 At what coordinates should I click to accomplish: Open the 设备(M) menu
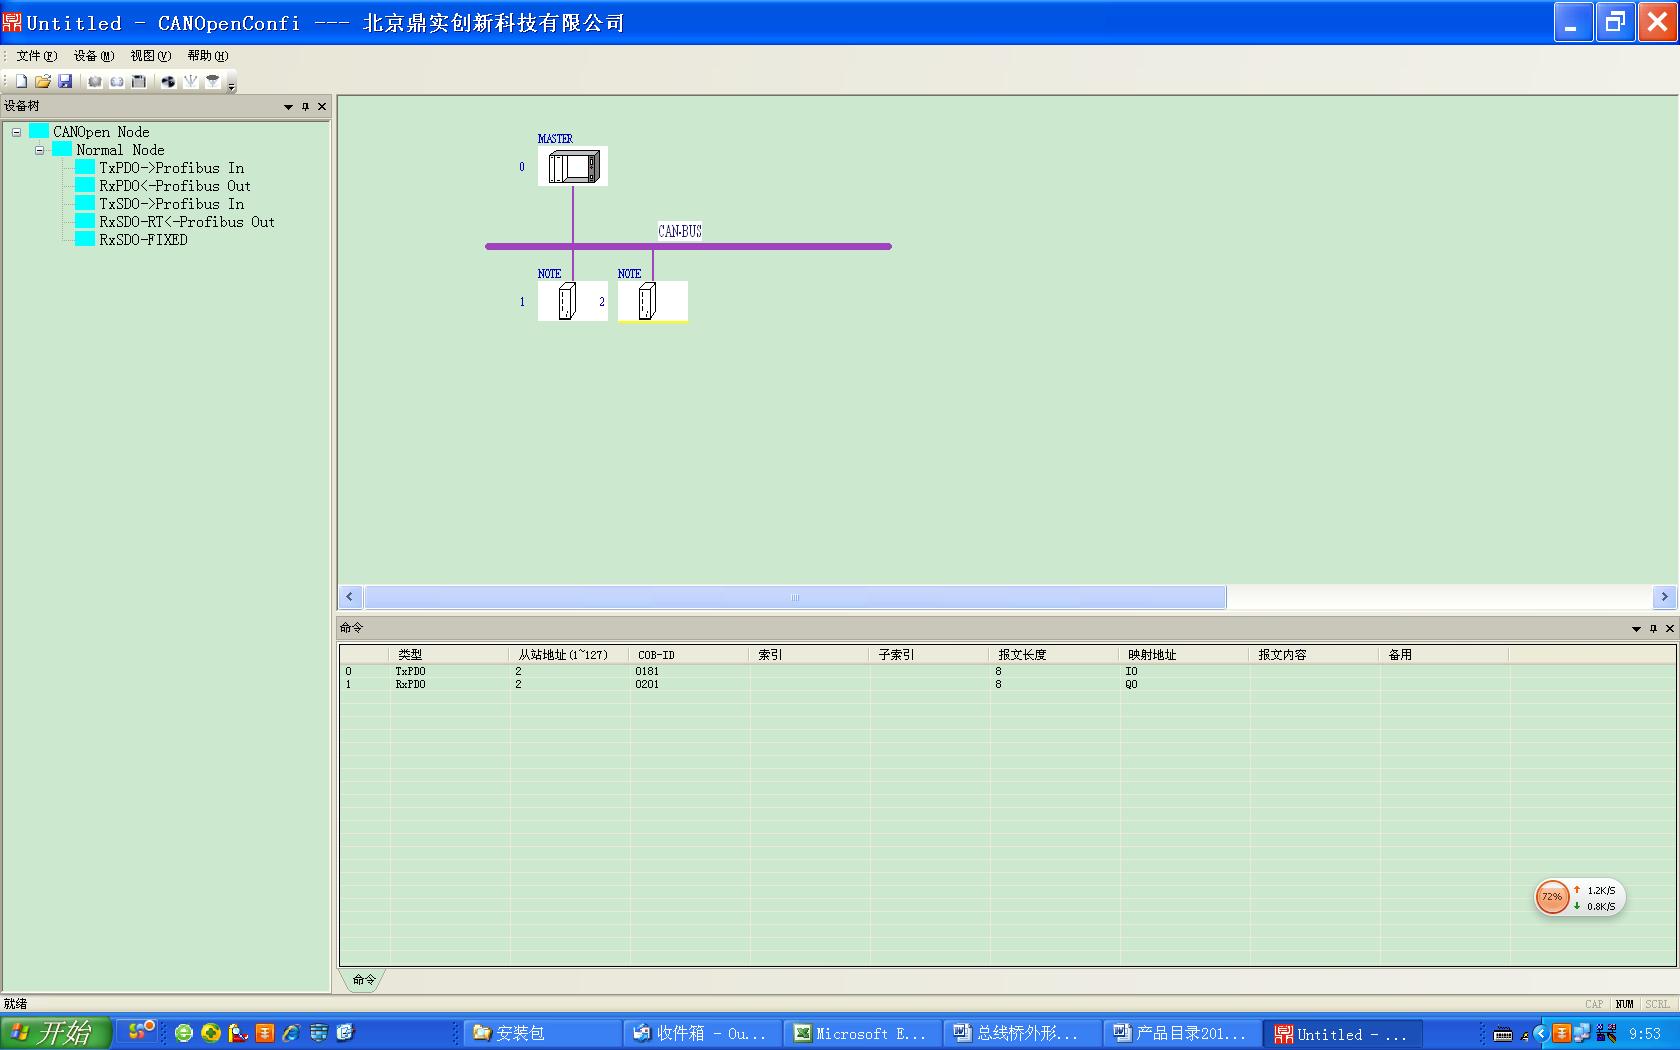(x=93, y=56)
